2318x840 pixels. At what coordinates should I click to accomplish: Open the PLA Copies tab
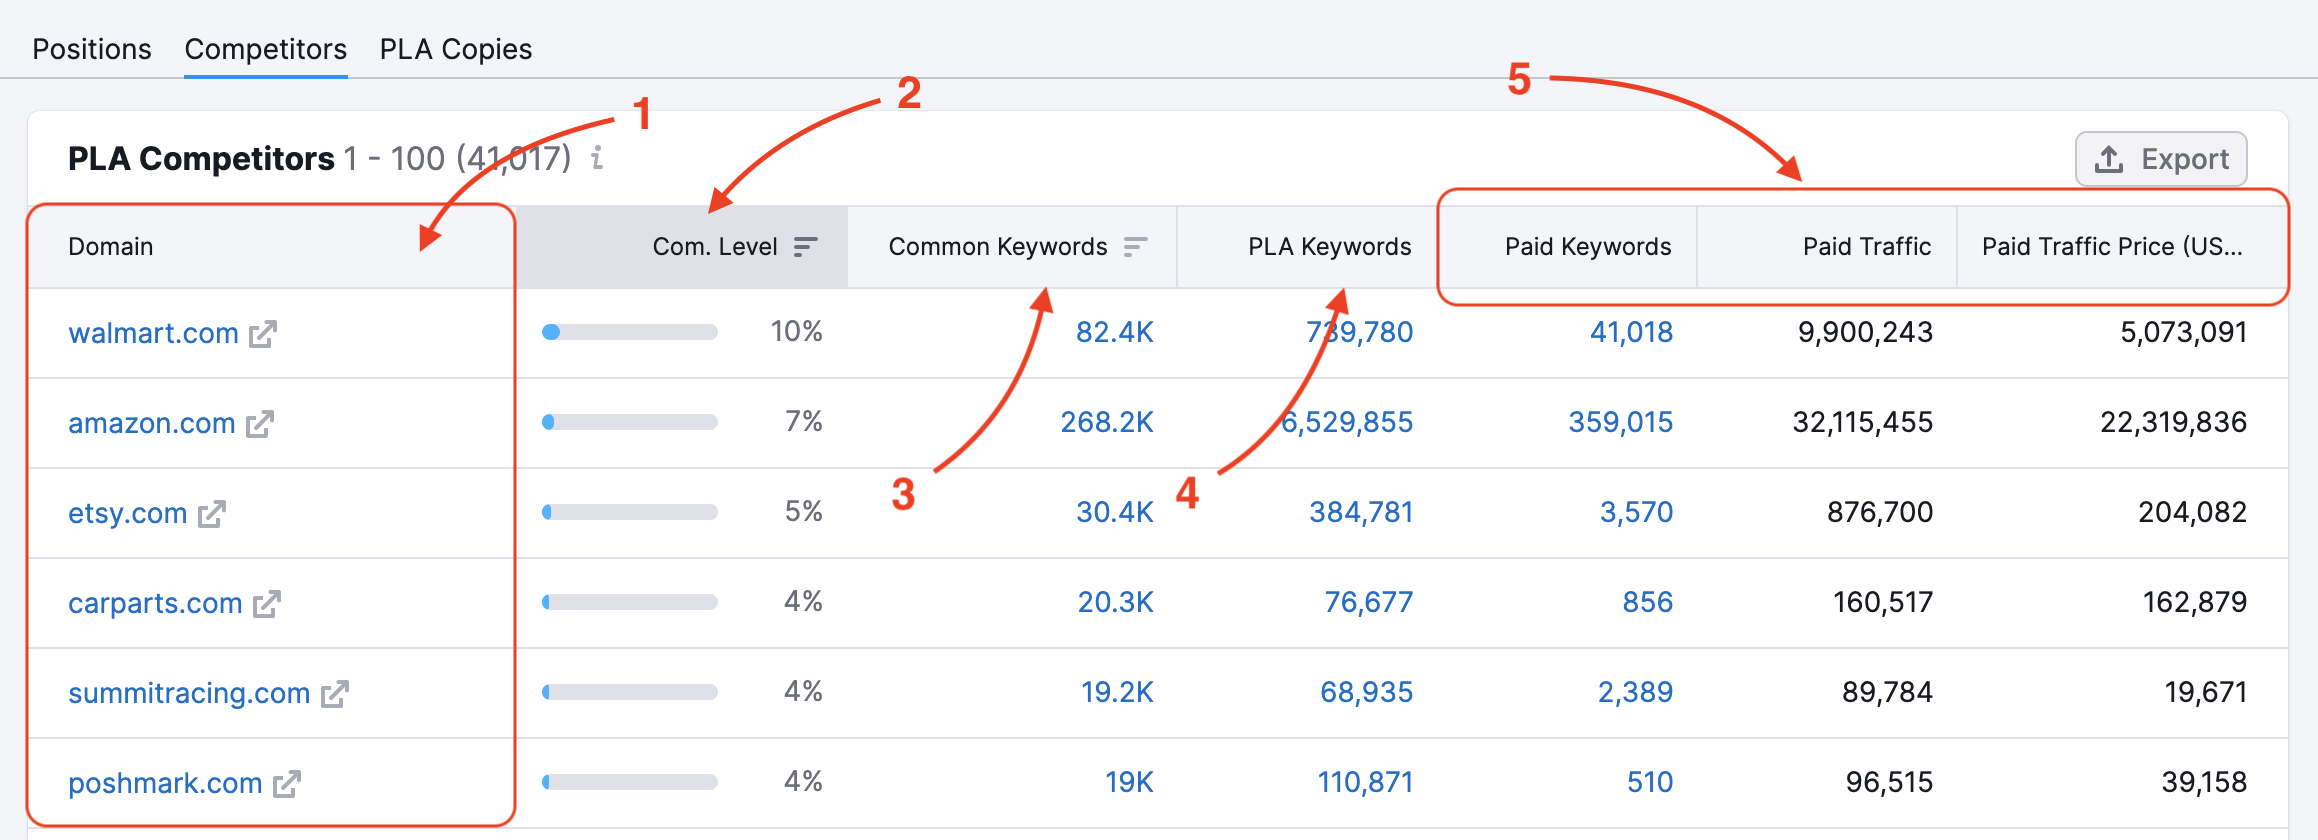pyautogui.click(x=456, y=49)
